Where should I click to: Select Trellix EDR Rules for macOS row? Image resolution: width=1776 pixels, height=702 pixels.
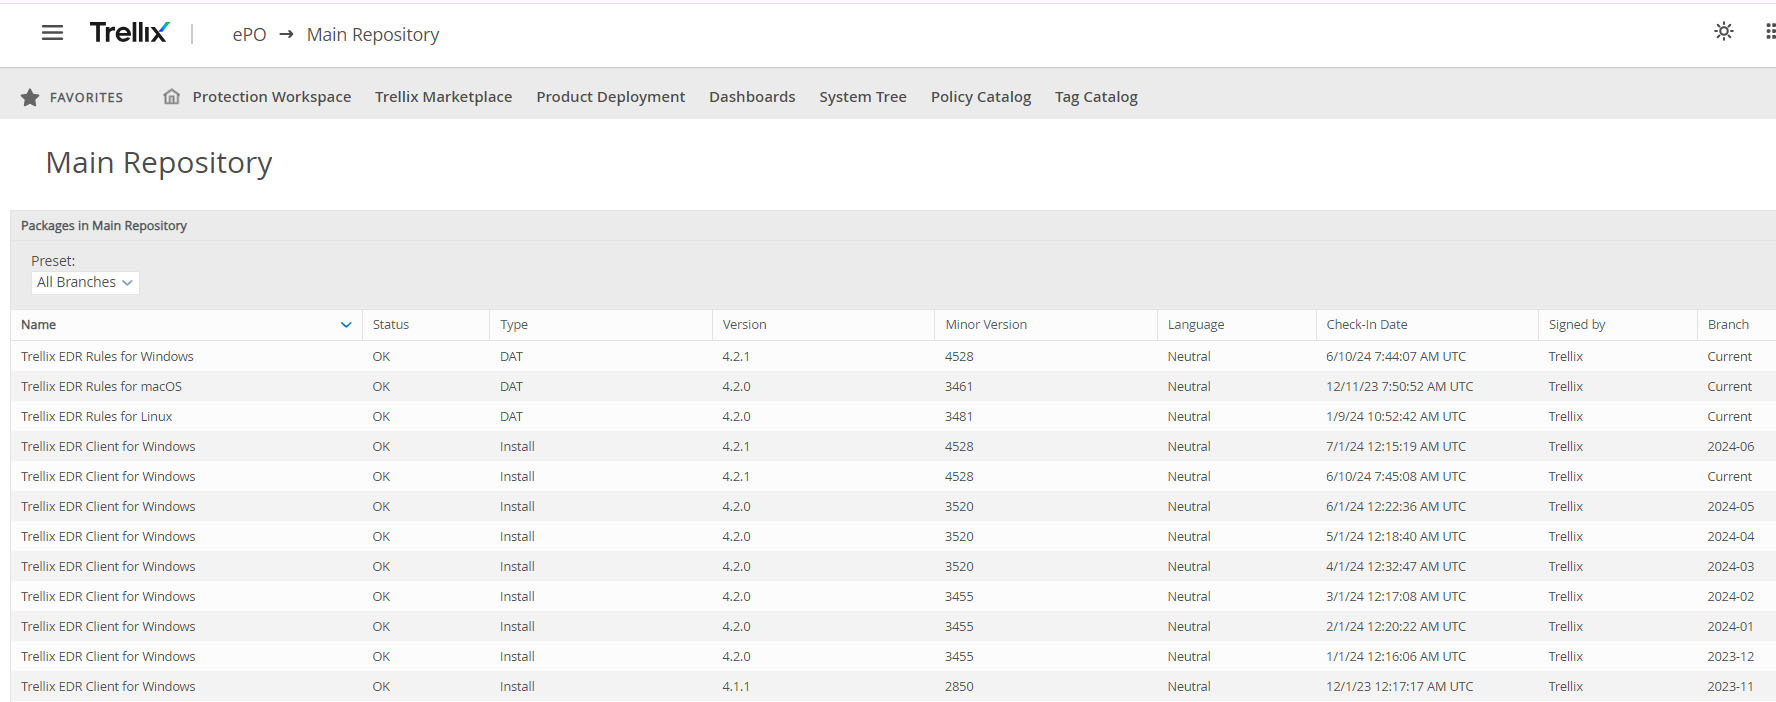click(893, 386)
